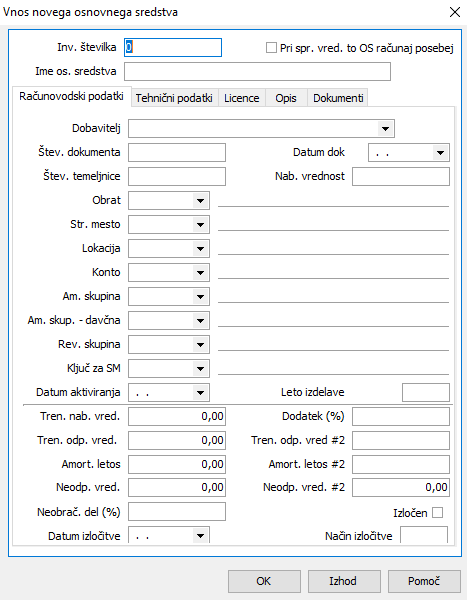
Task: Confirm with the OK button
Action: pyautogui.click(x=264, y=581)
